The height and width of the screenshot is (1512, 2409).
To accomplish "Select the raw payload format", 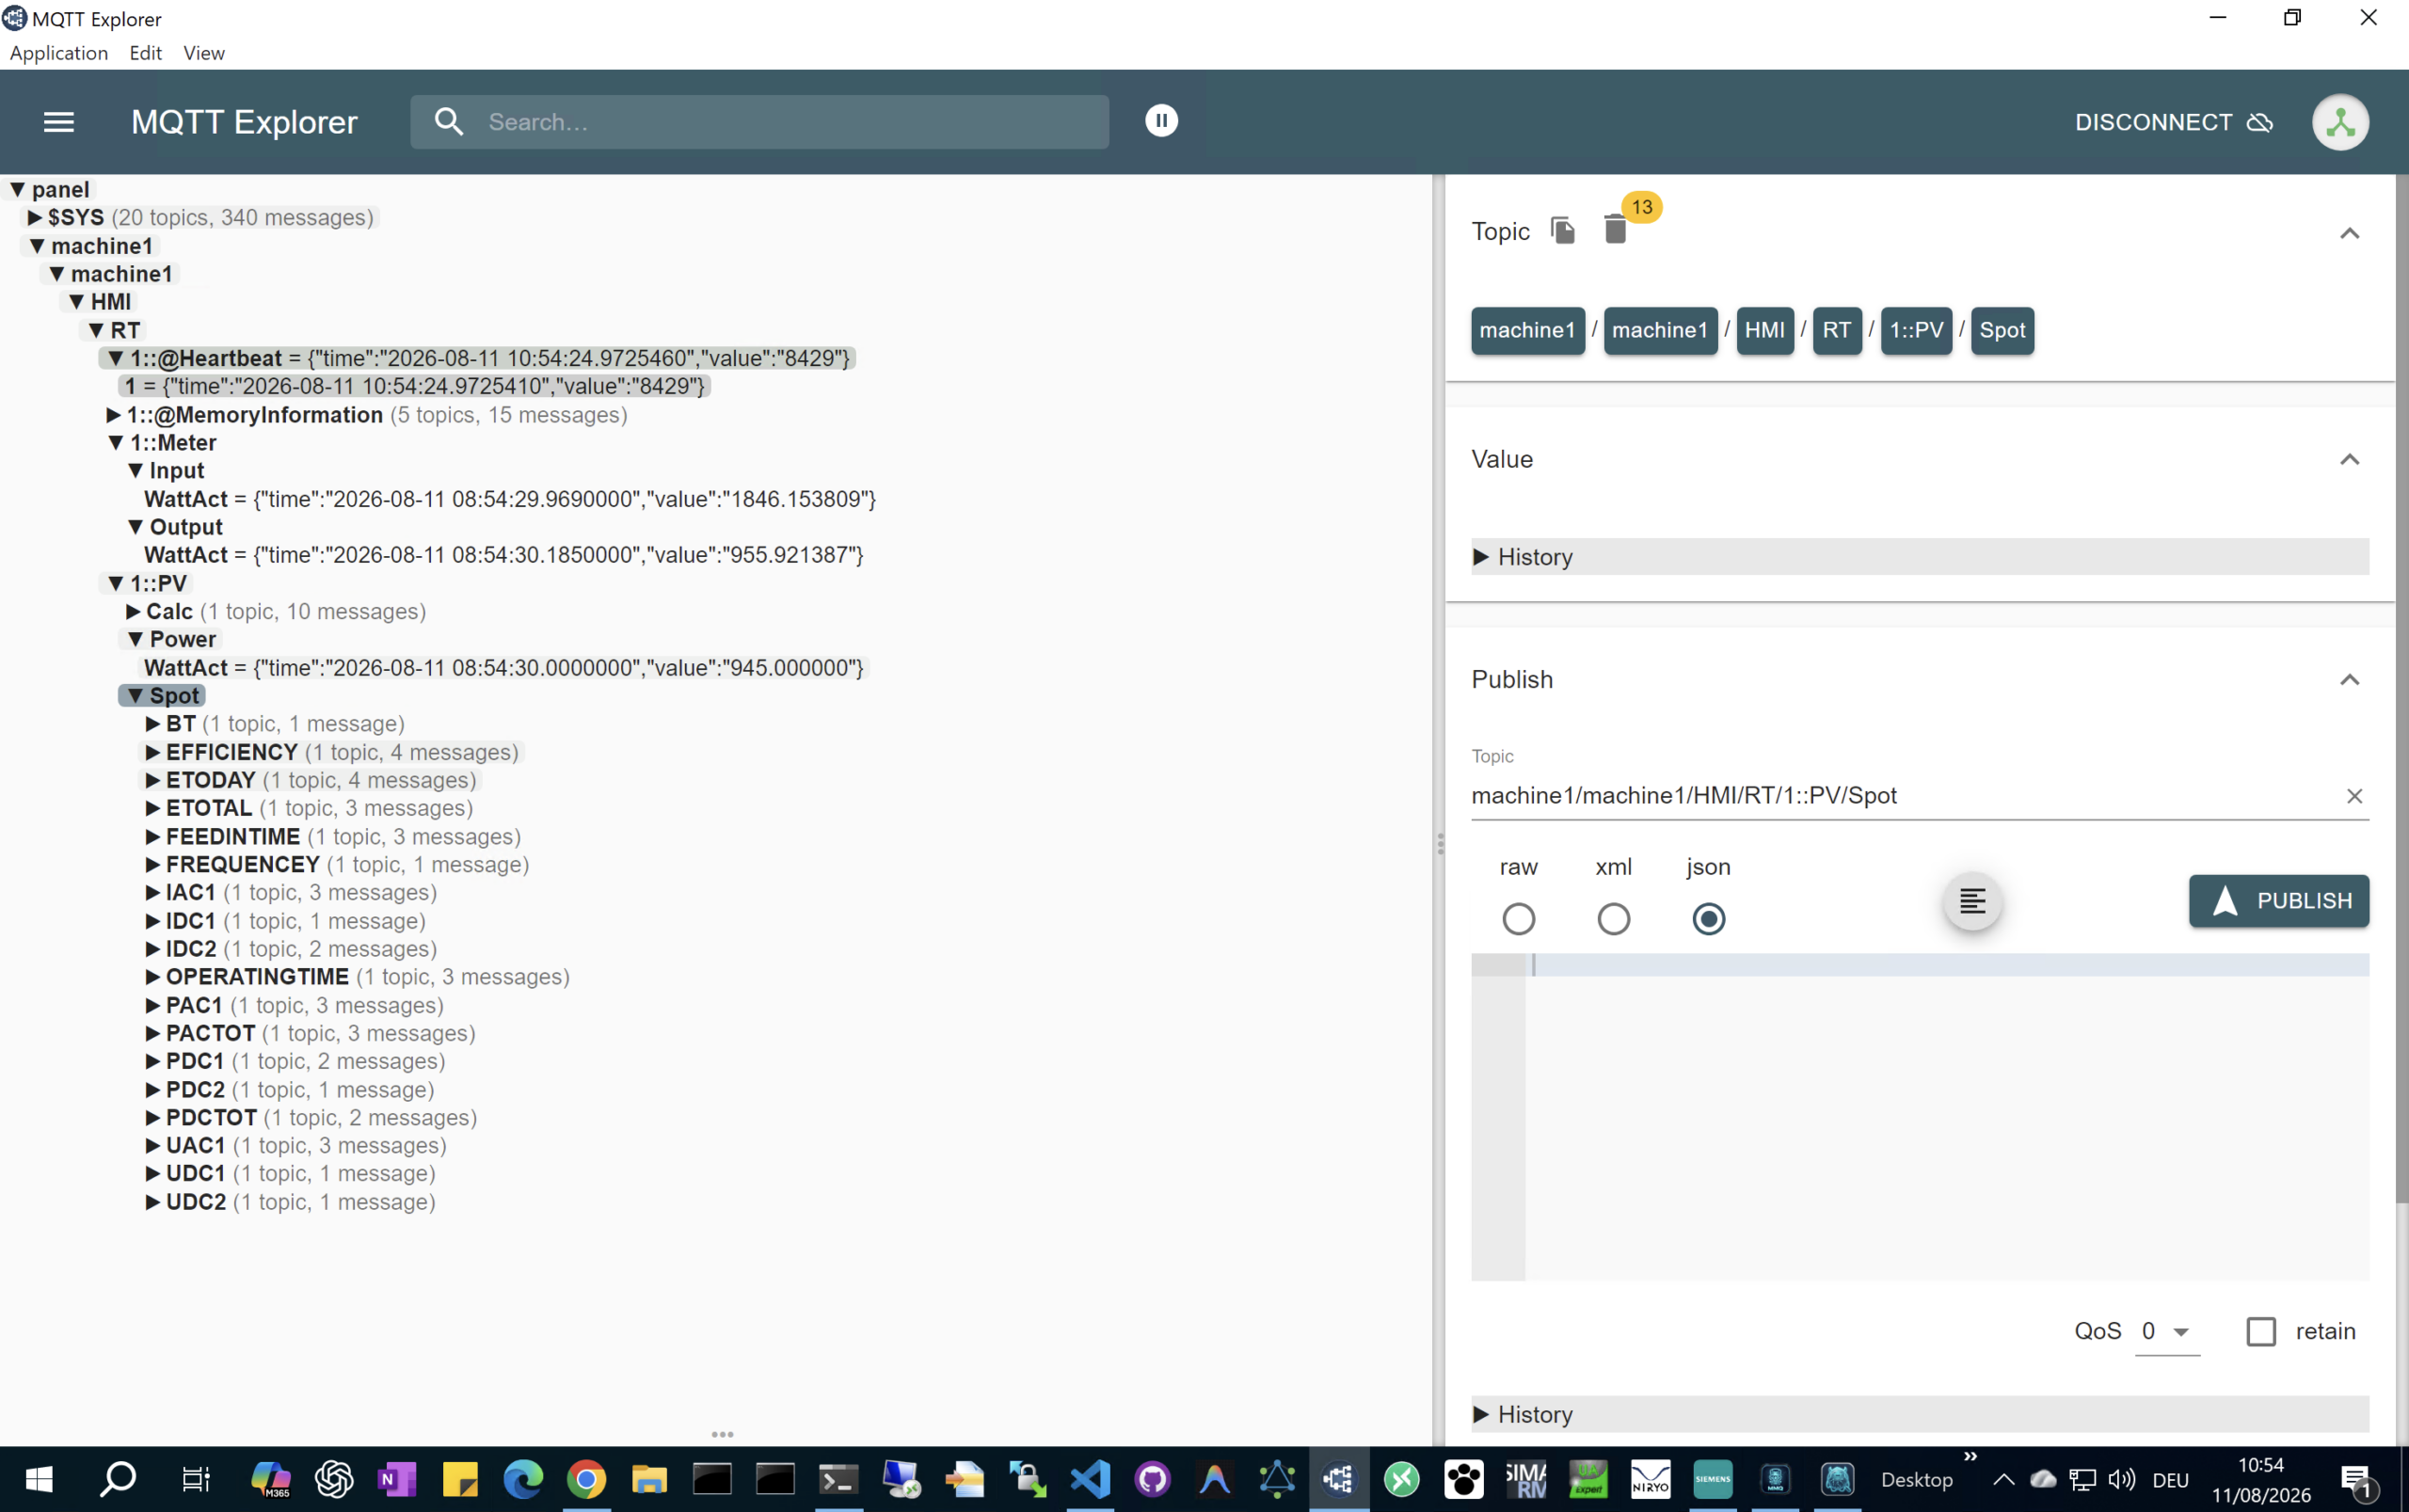I will [1518, 918].
